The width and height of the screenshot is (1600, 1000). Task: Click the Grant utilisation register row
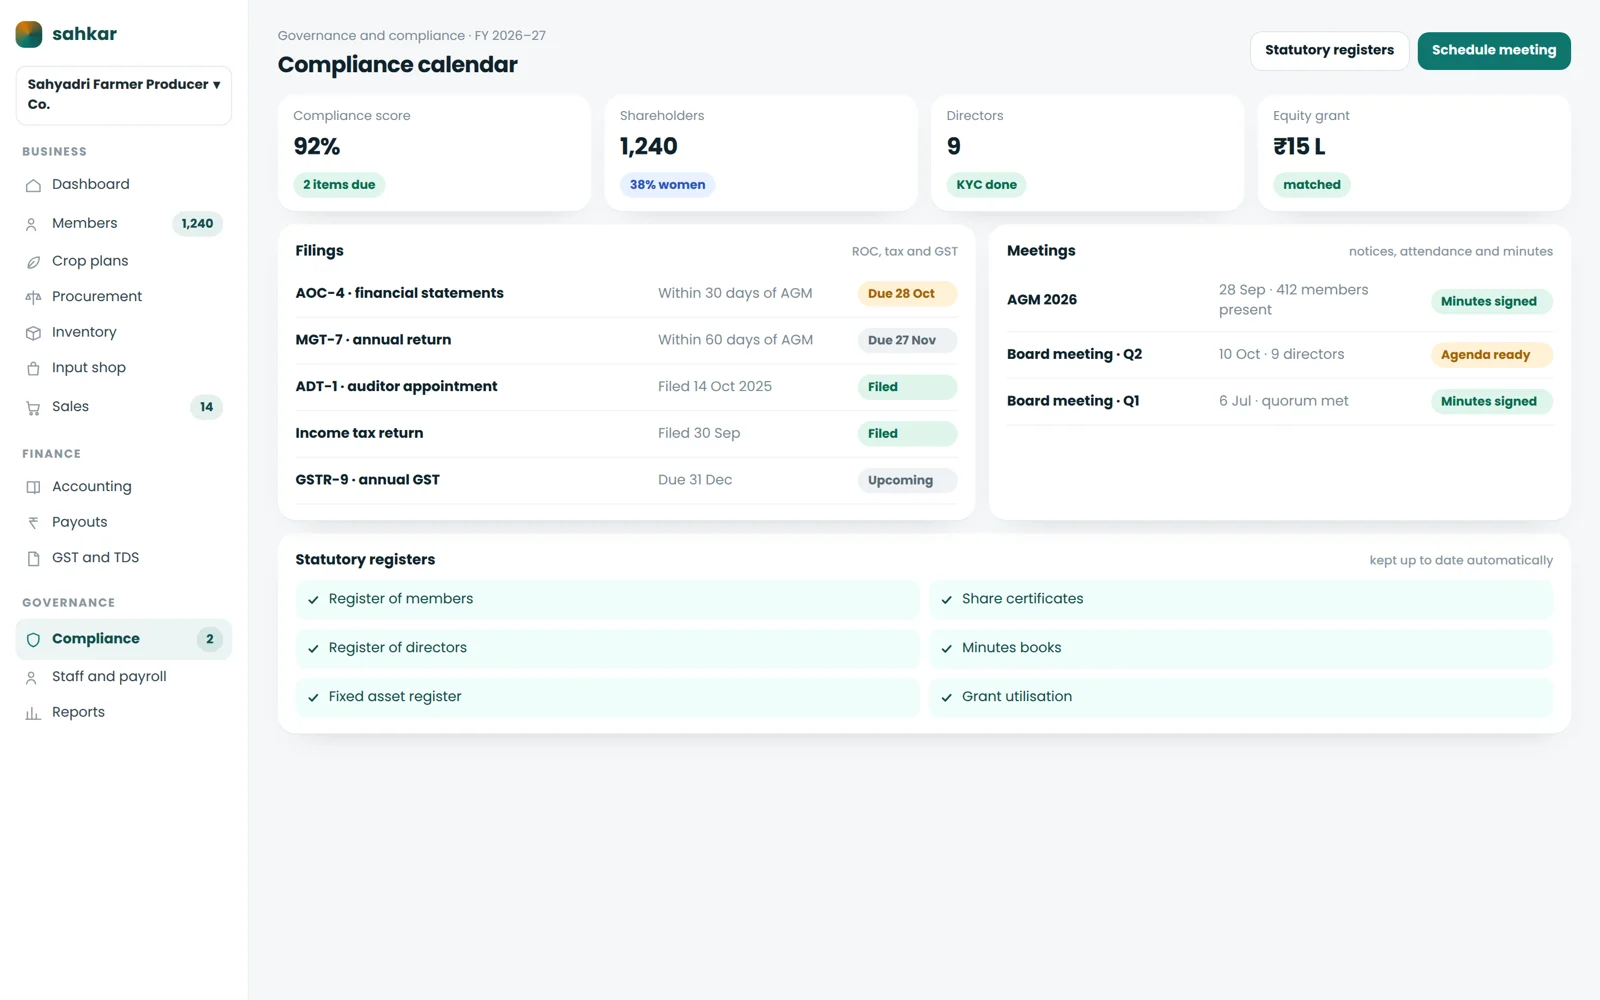point(1240,697)
